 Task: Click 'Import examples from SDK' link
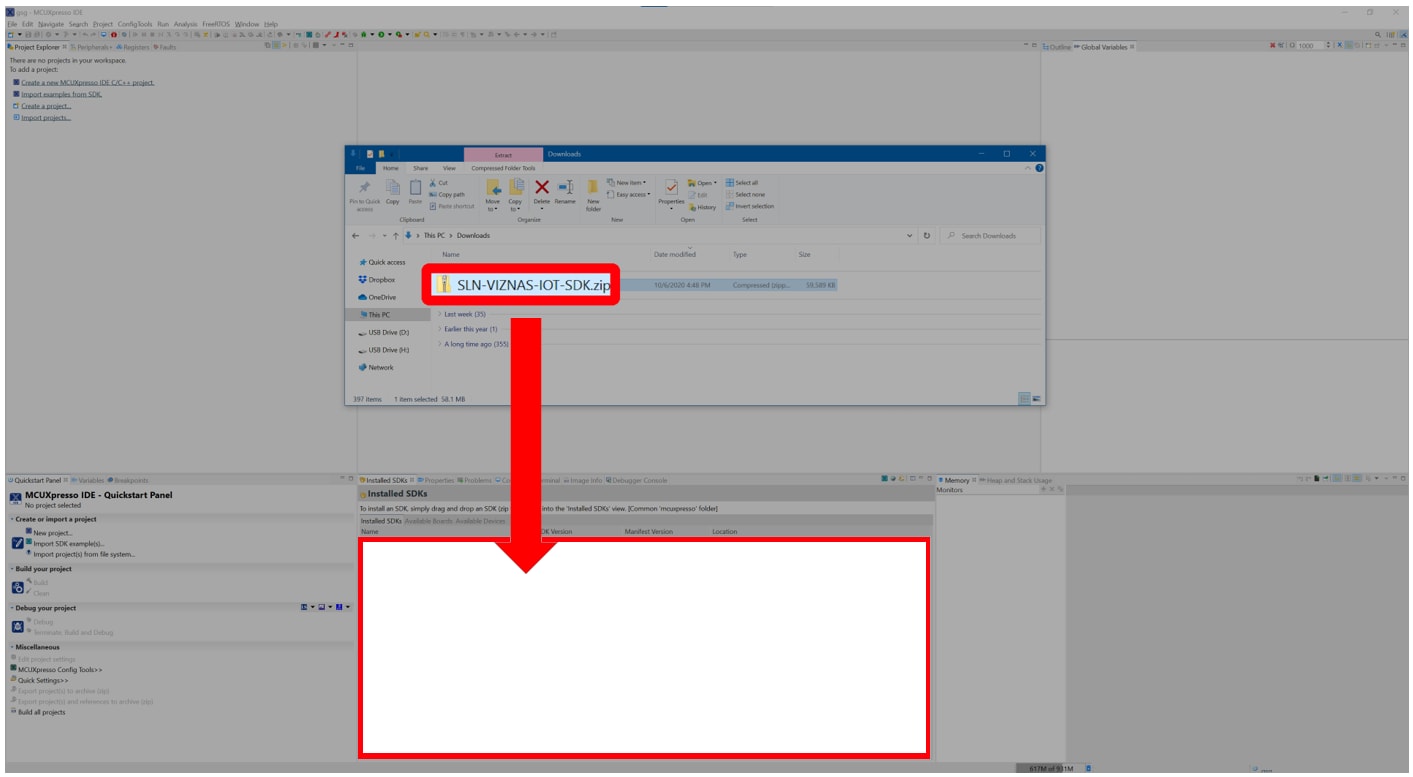tap(61, 94)
